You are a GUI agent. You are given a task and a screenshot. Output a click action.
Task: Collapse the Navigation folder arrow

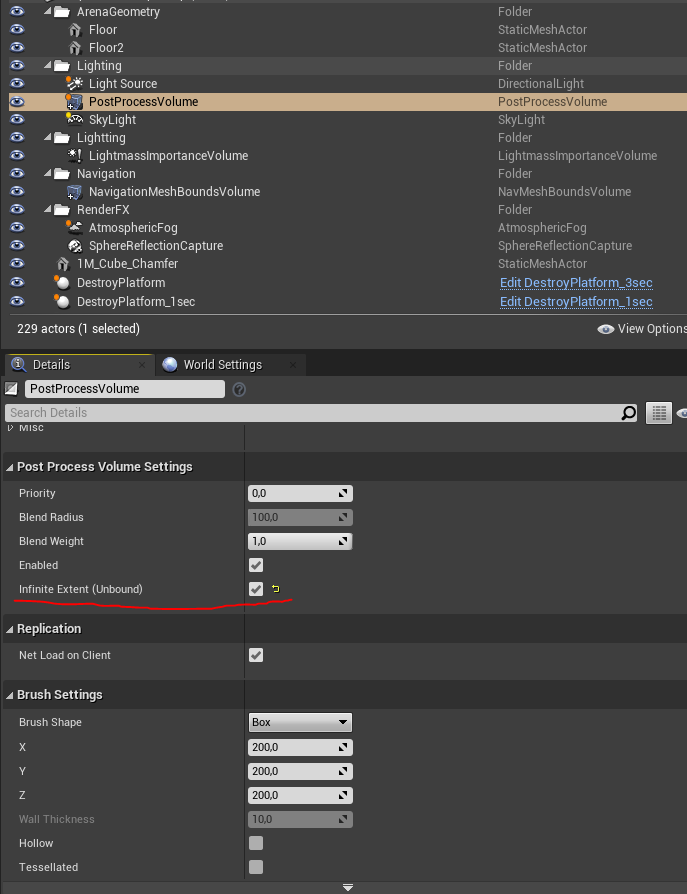(x=48, y=174)
